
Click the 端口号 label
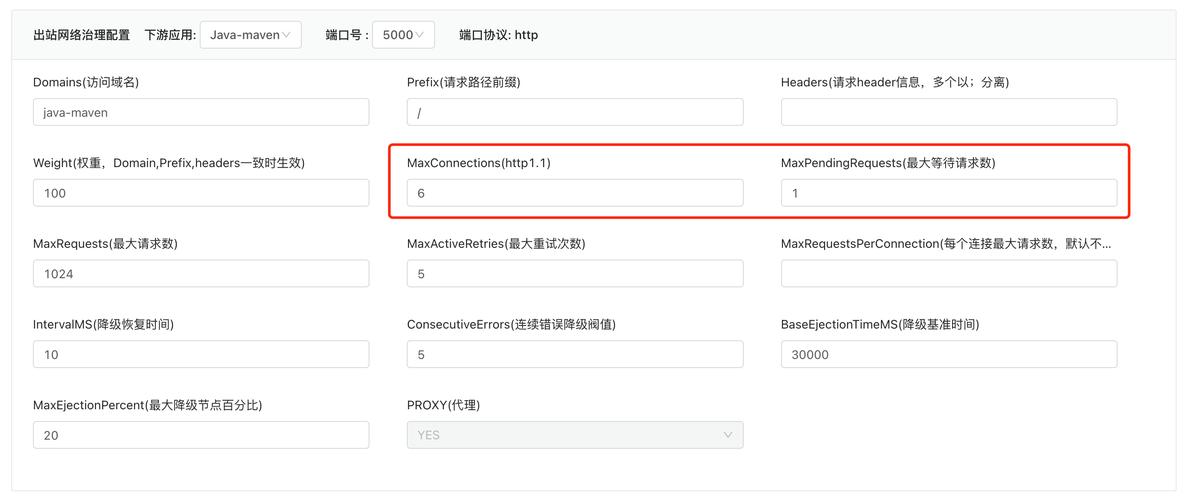click(347, 35)
